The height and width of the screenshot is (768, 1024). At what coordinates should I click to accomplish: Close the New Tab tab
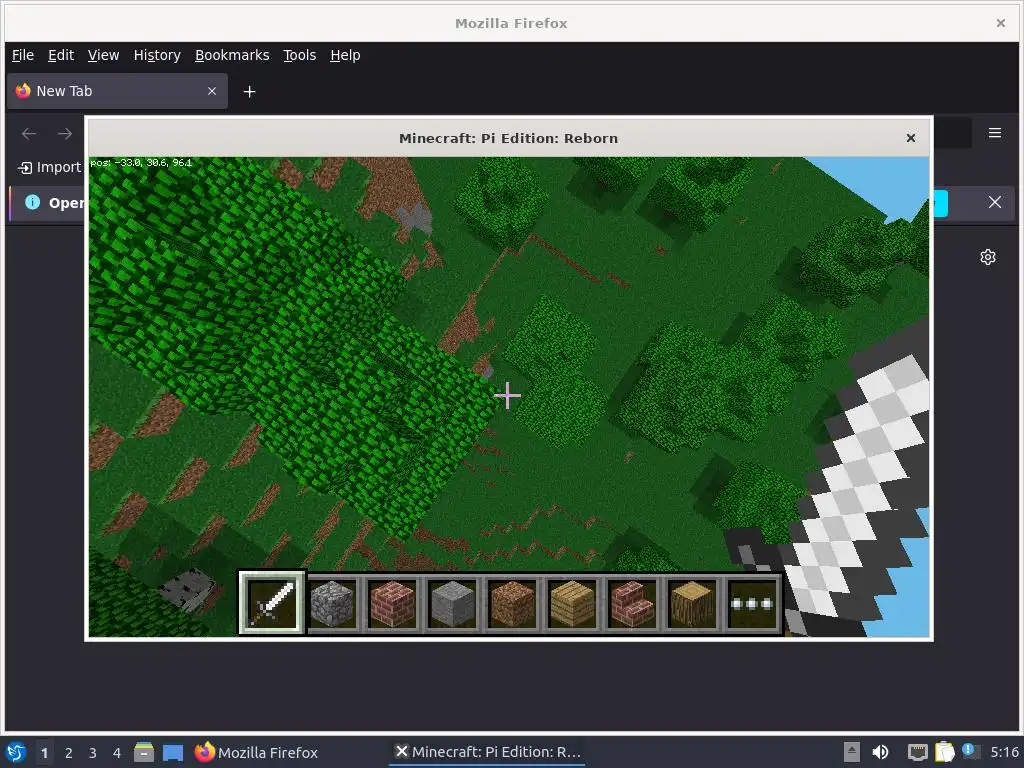(212, 91)
